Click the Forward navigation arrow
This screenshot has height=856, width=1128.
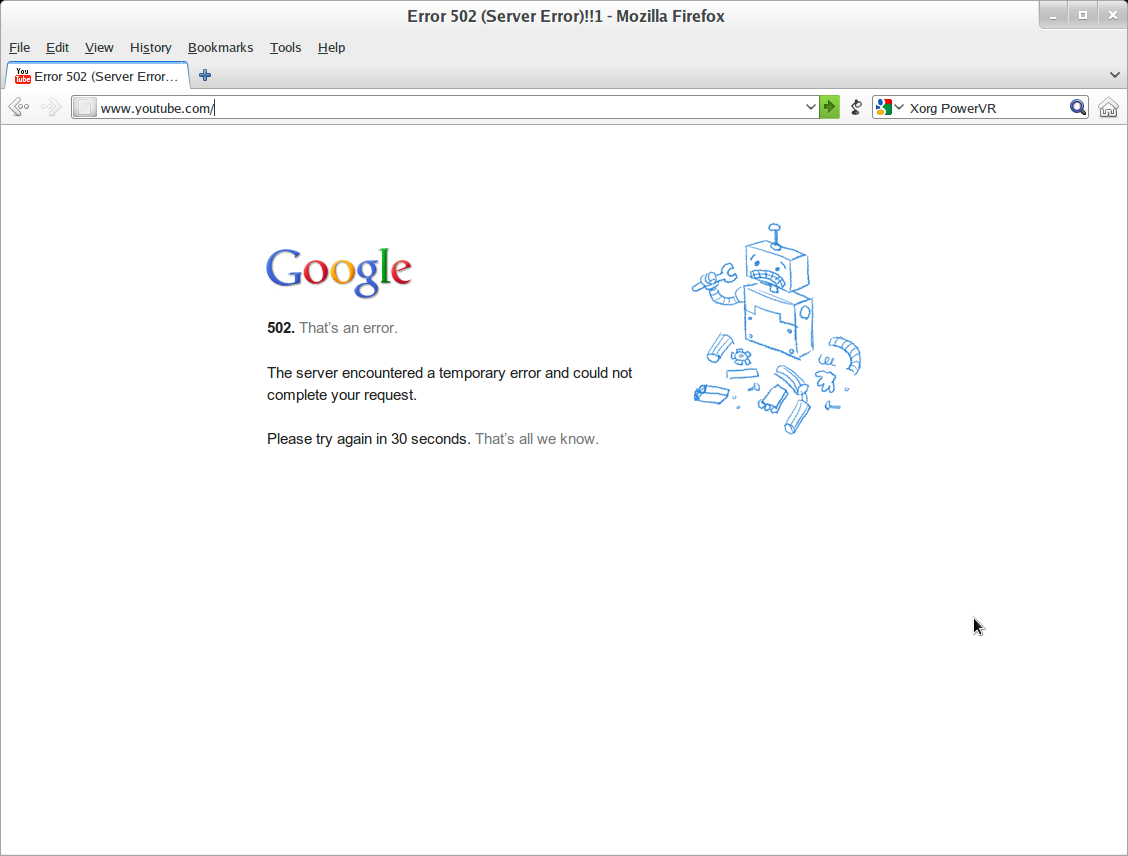pyautogui.click(x=50, y=108)
